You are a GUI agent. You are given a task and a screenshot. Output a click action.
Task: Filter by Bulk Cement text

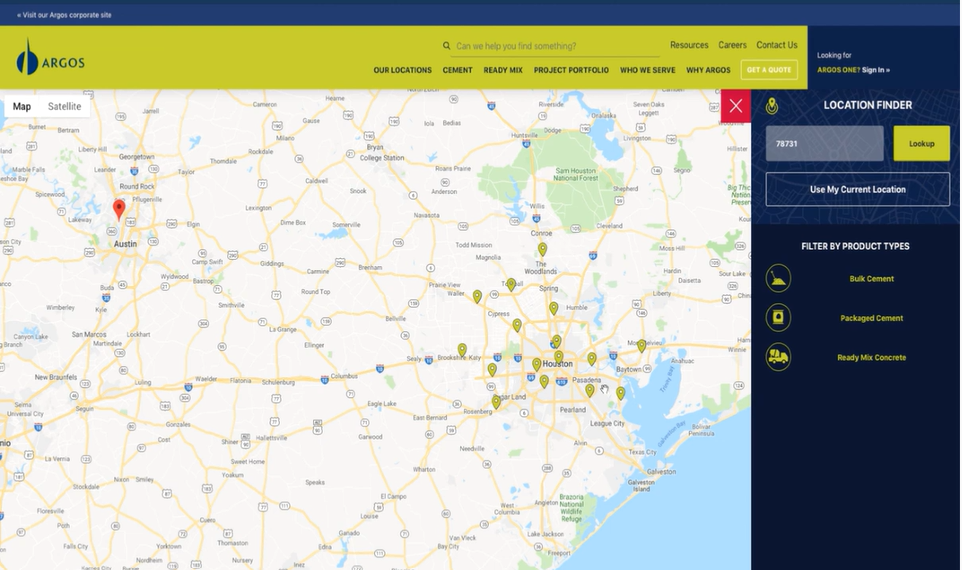[x=871, y=279]
